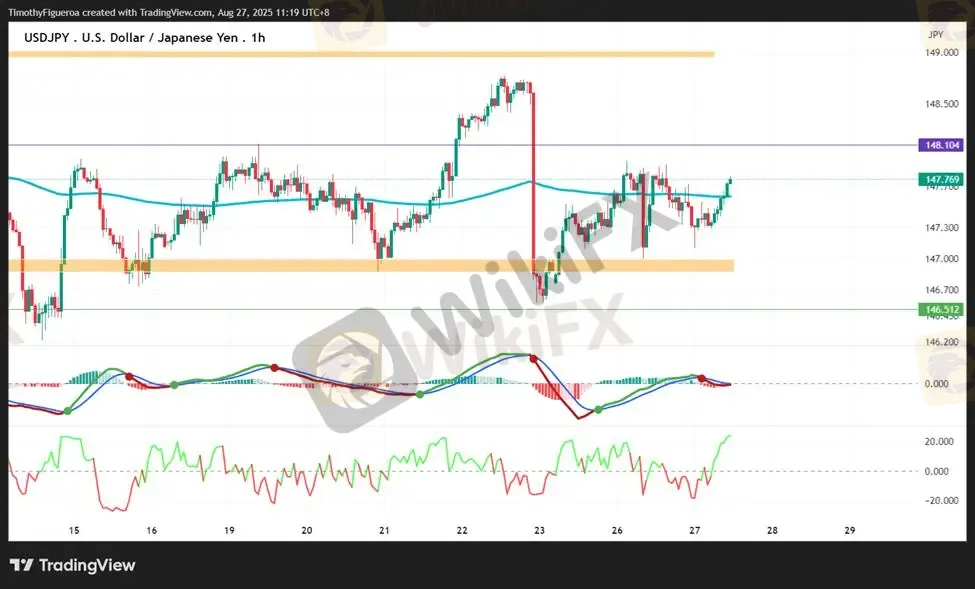975x589 pixels.
Task: Click the upper orange resistance band near 149.000
Action: (361, 55)
